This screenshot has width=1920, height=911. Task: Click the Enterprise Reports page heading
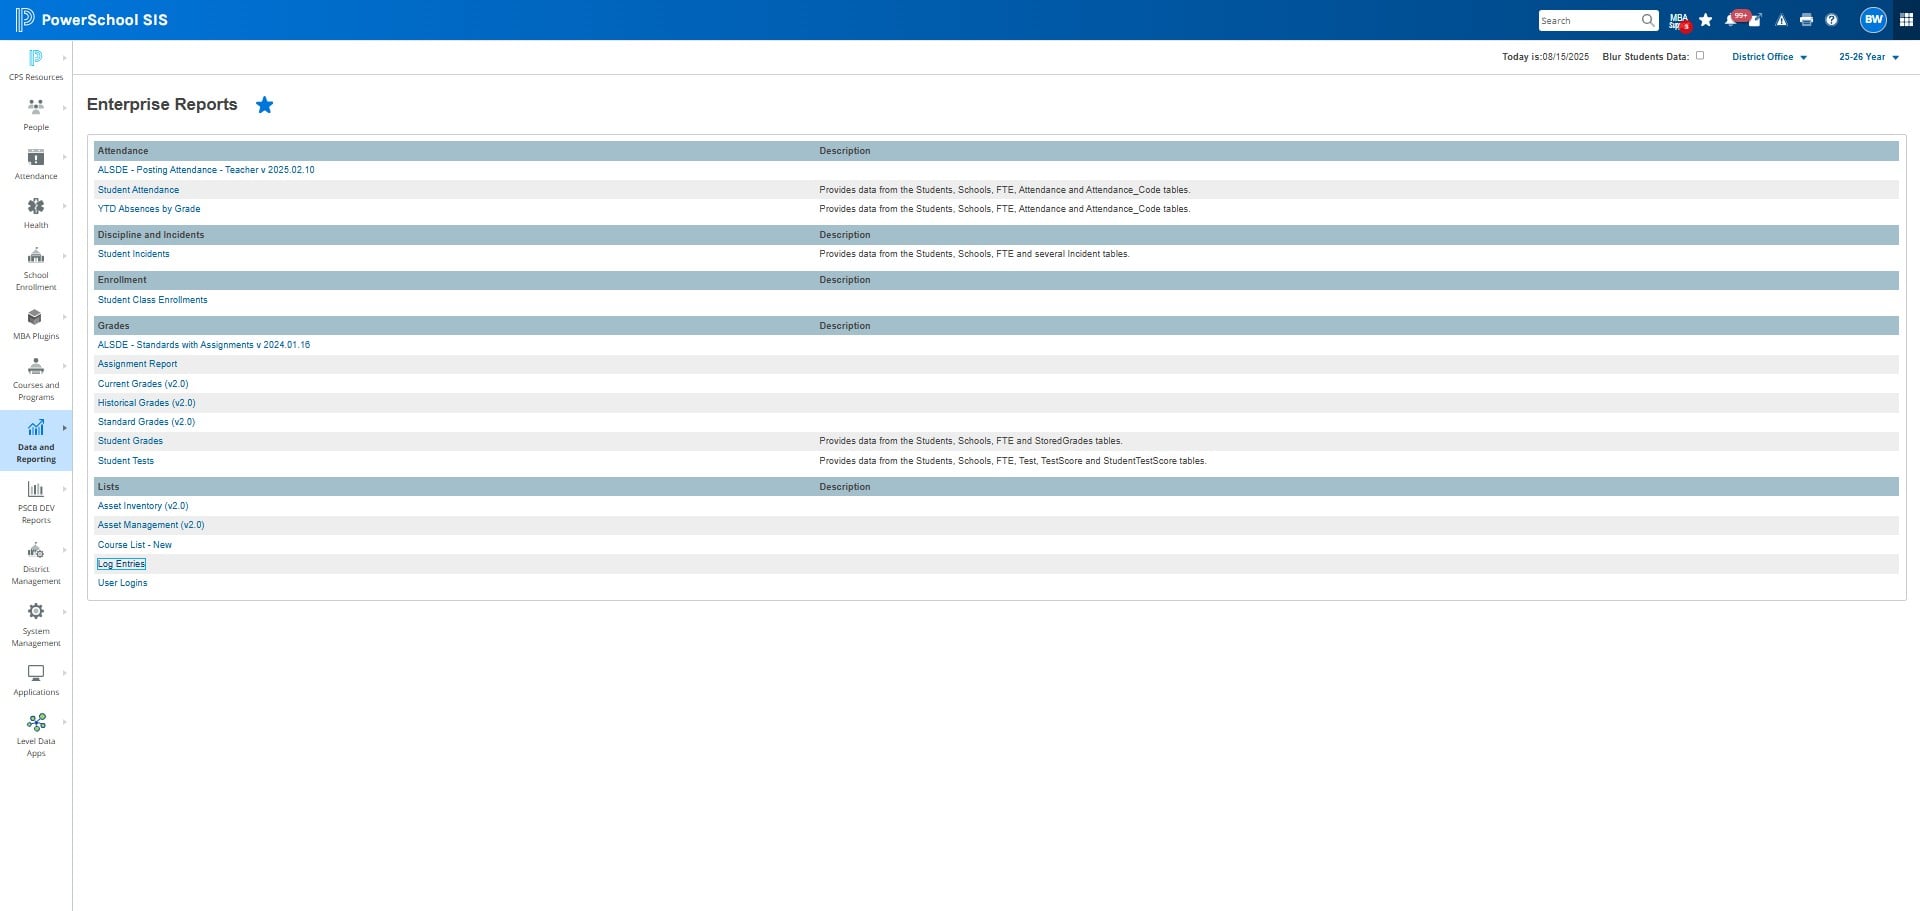(x=162, y=104)
